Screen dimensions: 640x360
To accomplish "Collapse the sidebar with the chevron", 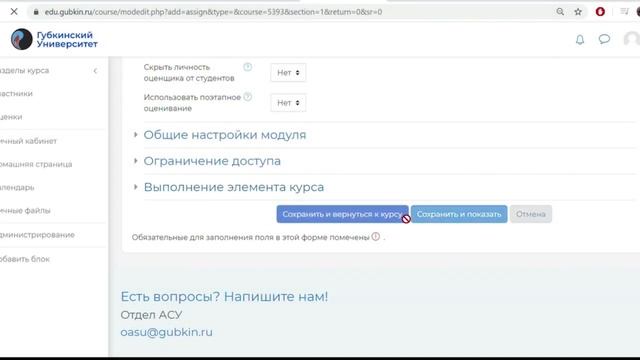I will click(95, 71).
